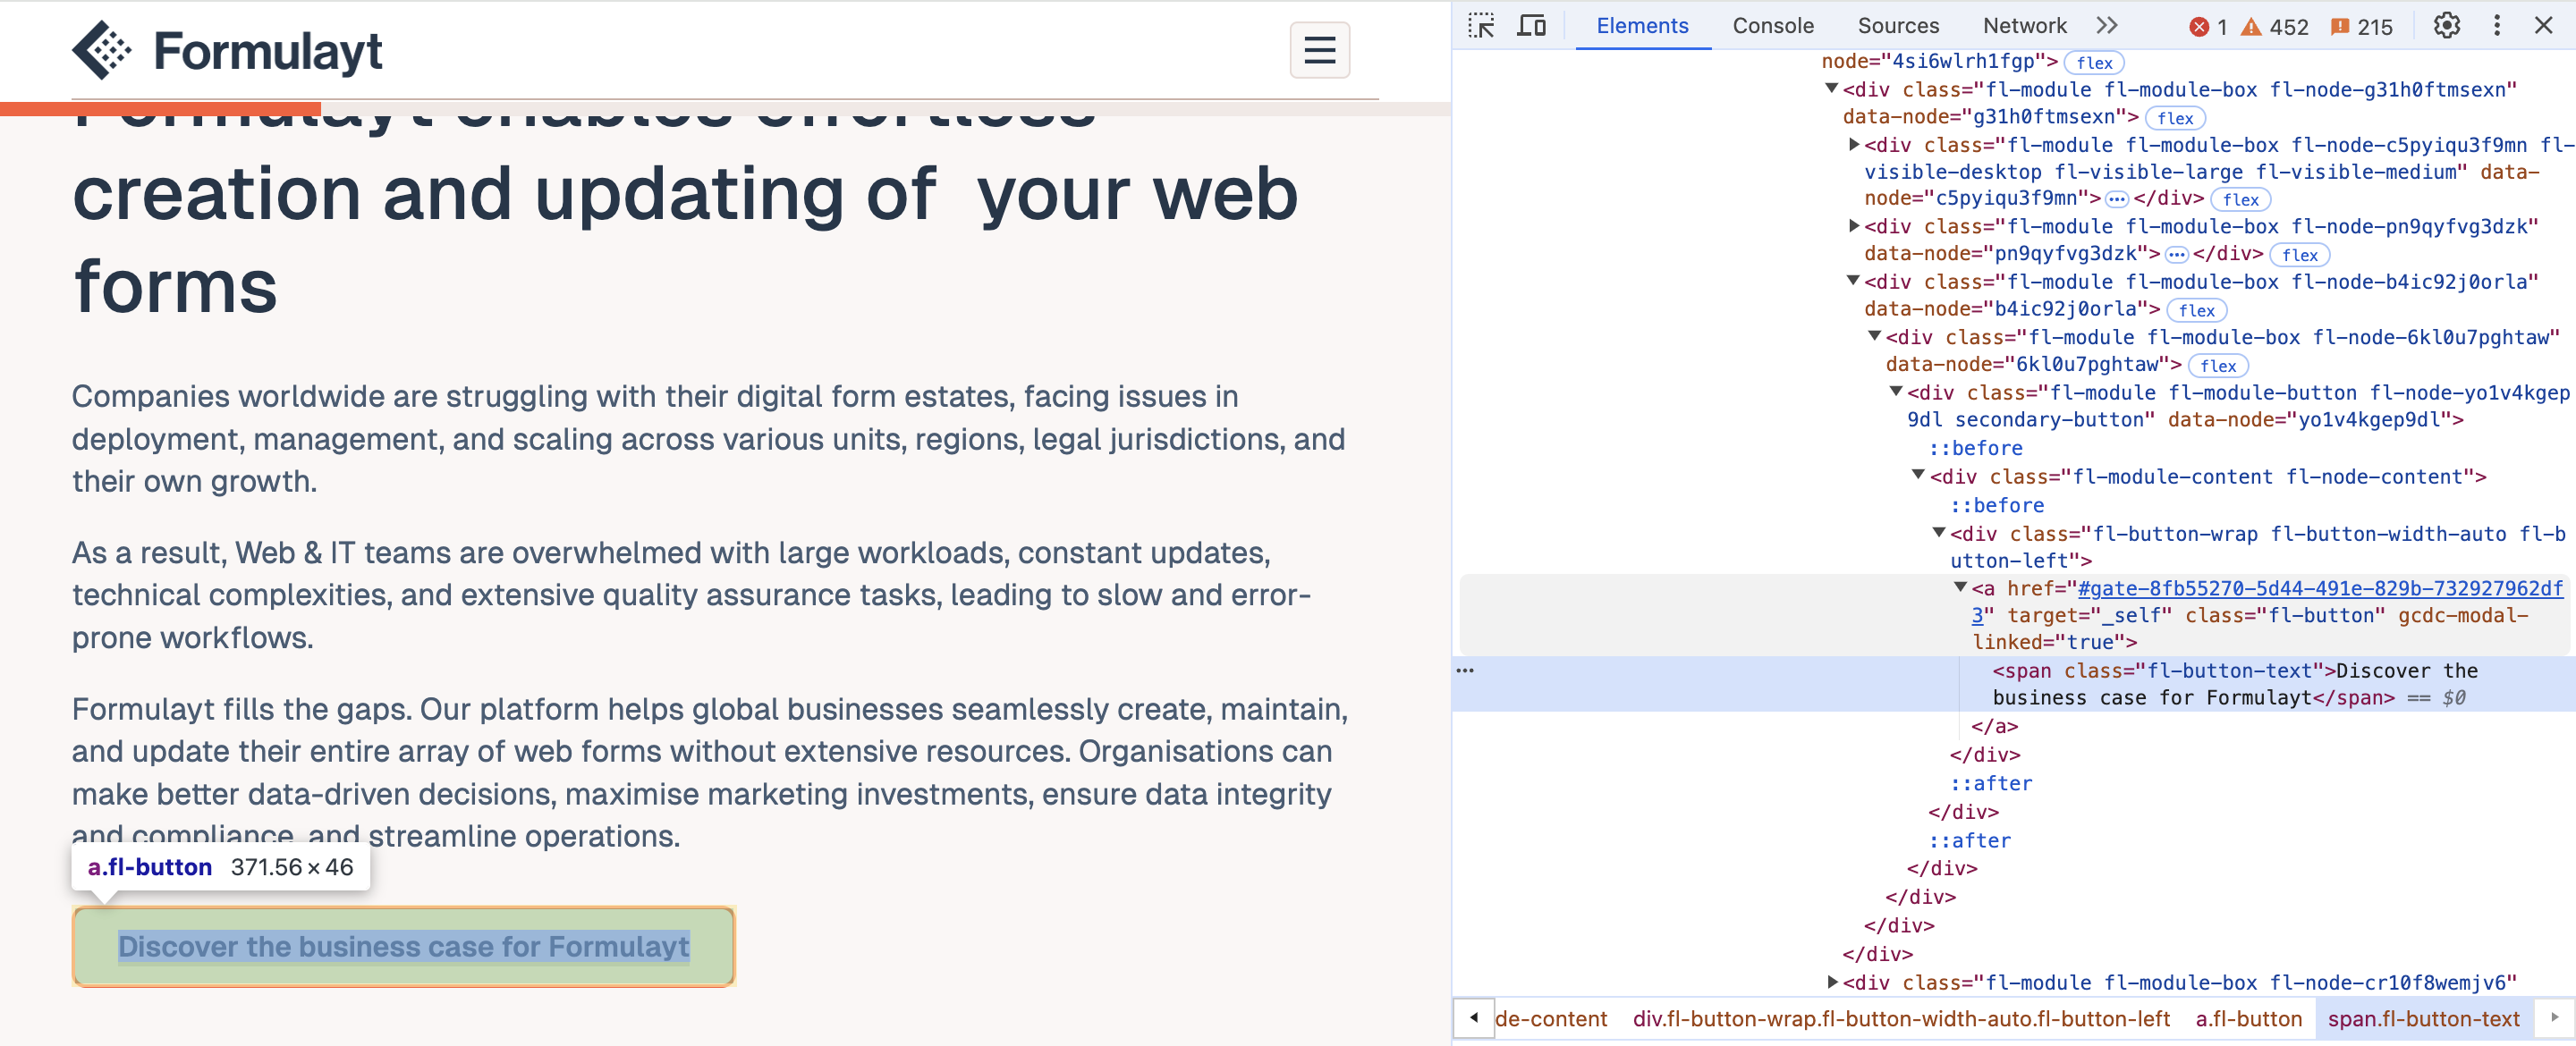The image size is (2576, 1046).
Task: Collapse the fl-node-g31h0ftmsexn div
Action: (1831, 89)
